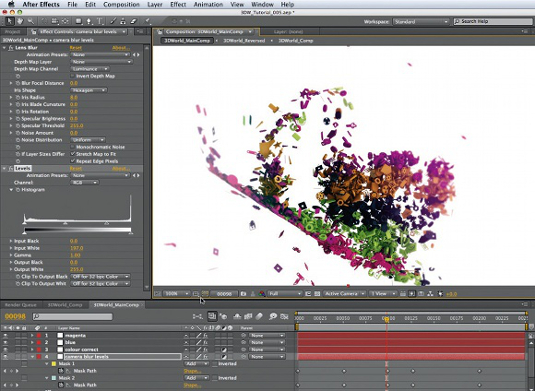Select the Brush tool

click(x=113, y=21)
